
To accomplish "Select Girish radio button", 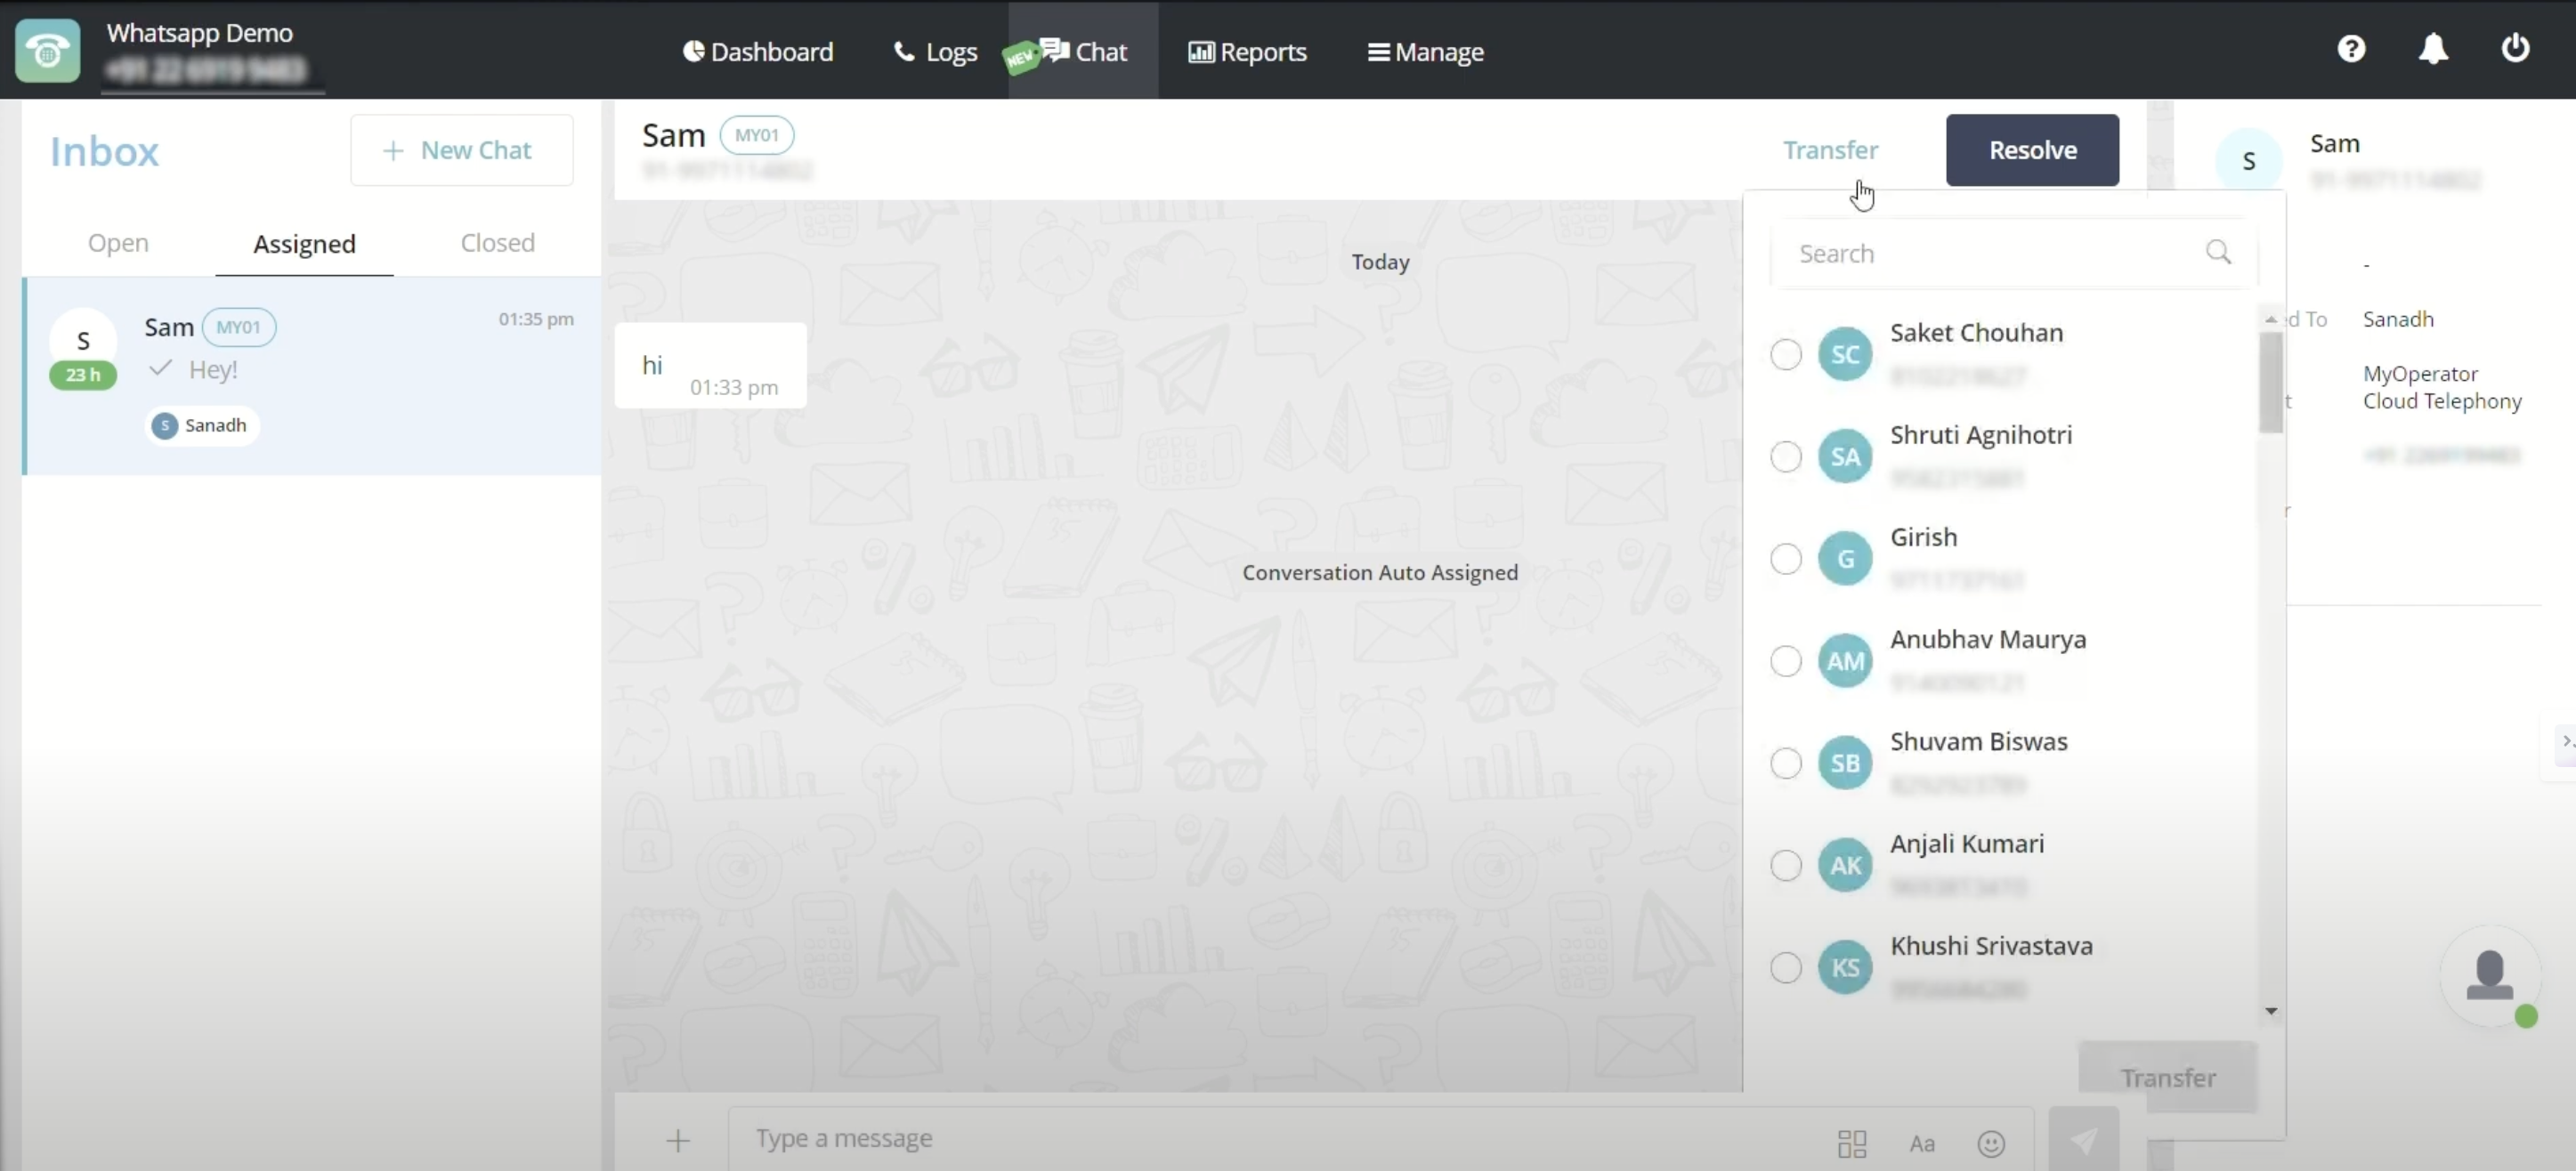I will tap(1786, 558).
